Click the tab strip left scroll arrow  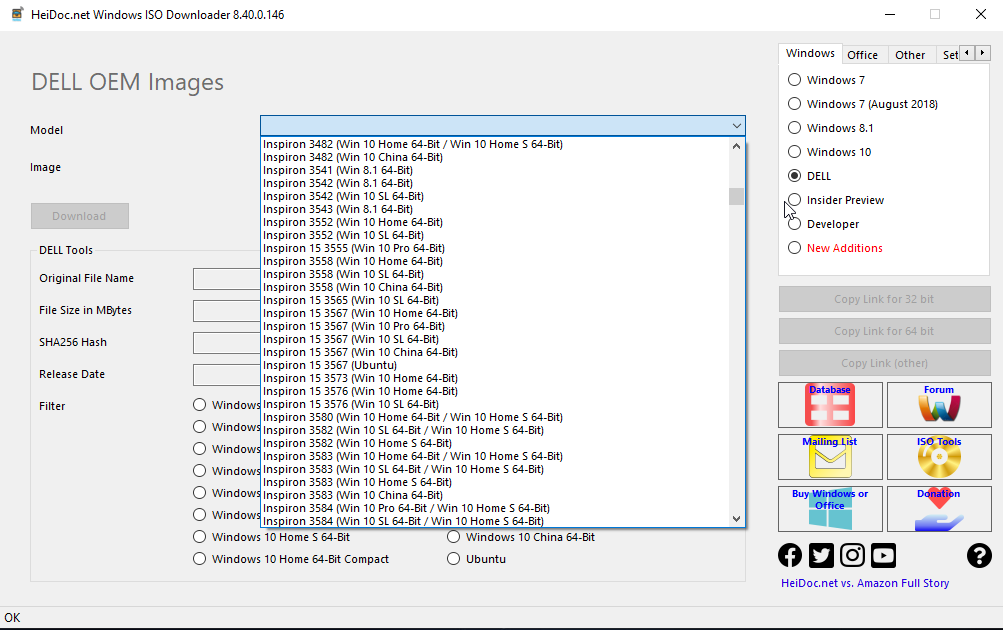click(967, 53)
